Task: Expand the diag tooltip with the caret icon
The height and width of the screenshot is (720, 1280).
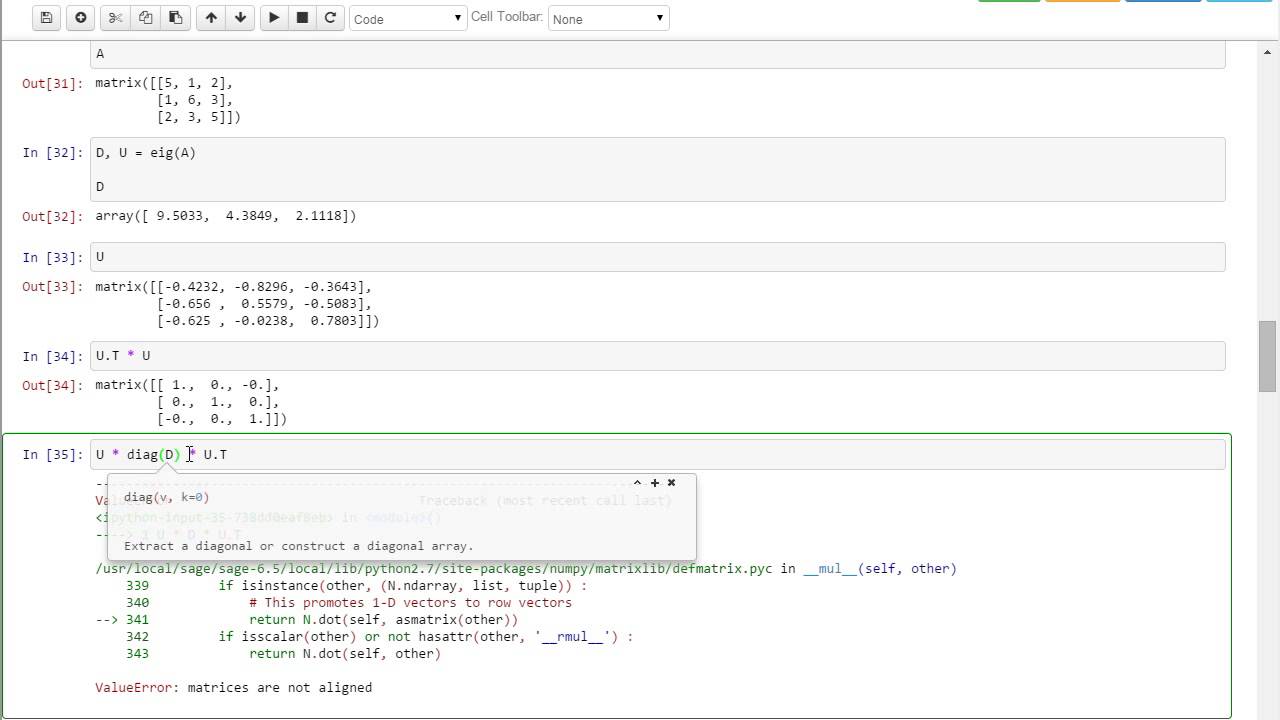Action: (x=637, y=483)
